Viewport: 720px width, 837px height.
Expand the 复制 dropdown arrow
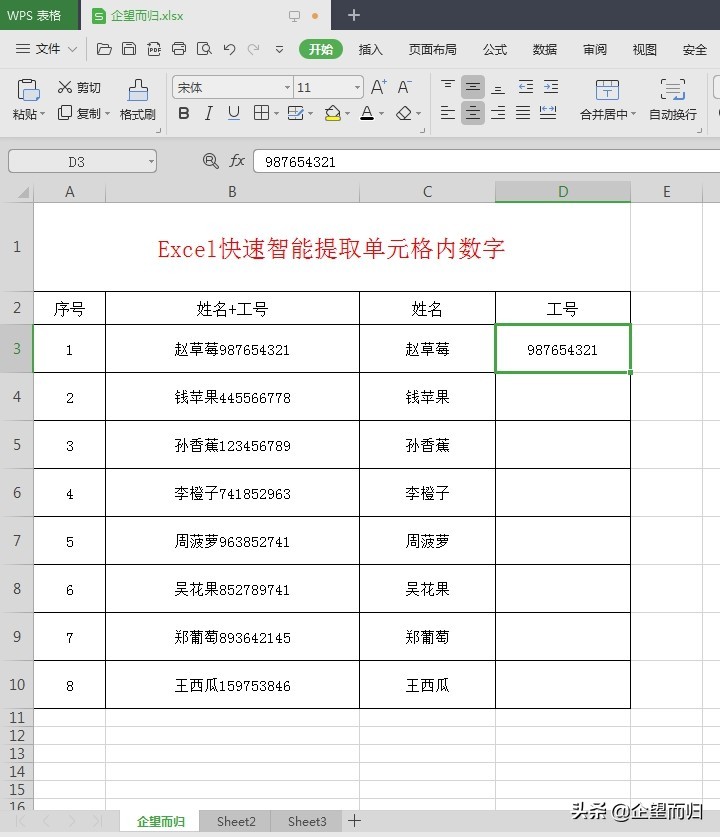click(107, 114)
